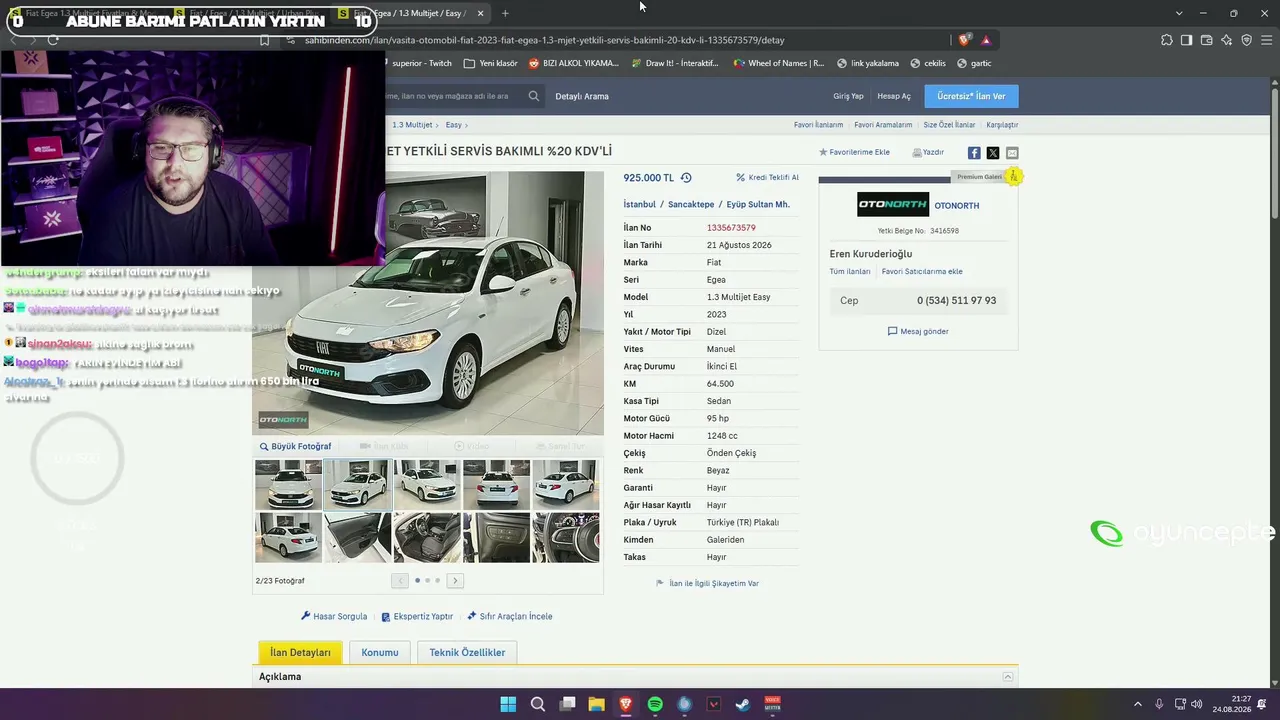Viewport: 1280px width, 720px height.
Task: Open Steam from the taskbar
Action: (x=743, y=704)
